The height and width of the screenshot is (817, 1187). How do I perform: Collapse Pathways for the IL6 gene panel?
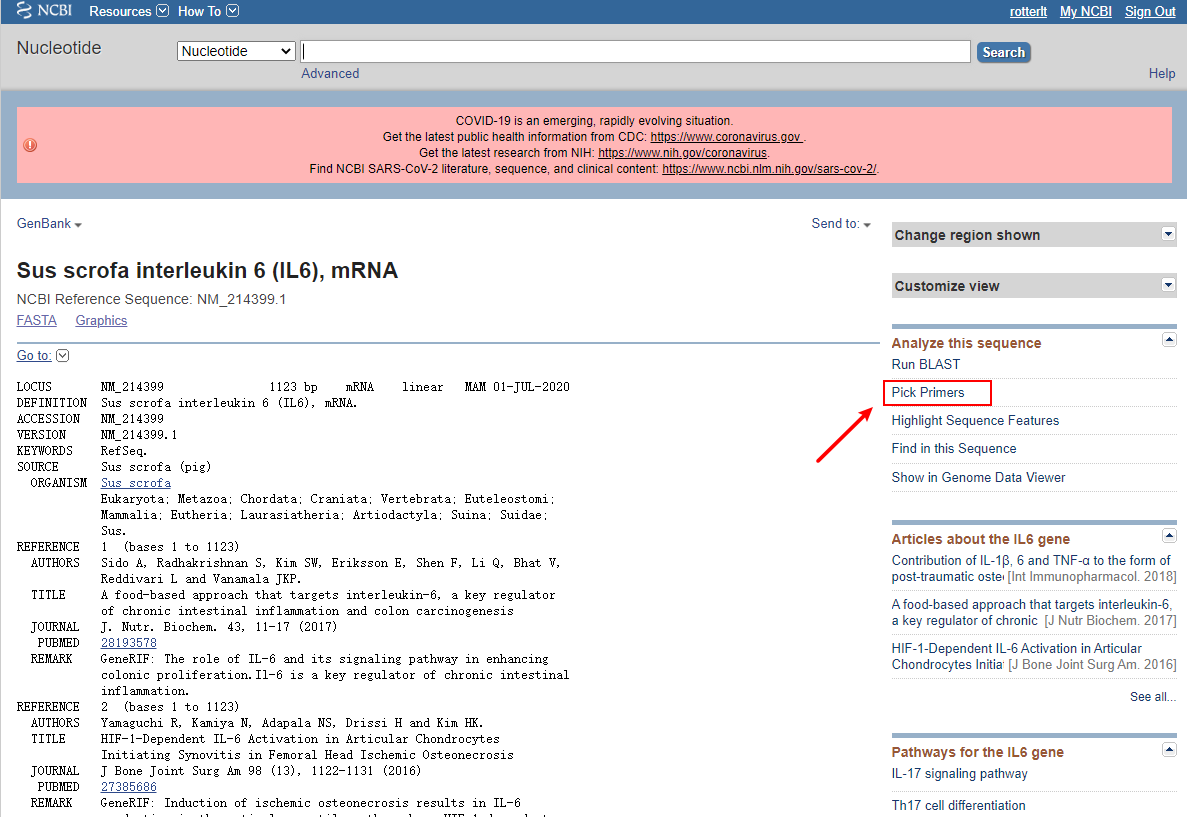(1169, 750)
